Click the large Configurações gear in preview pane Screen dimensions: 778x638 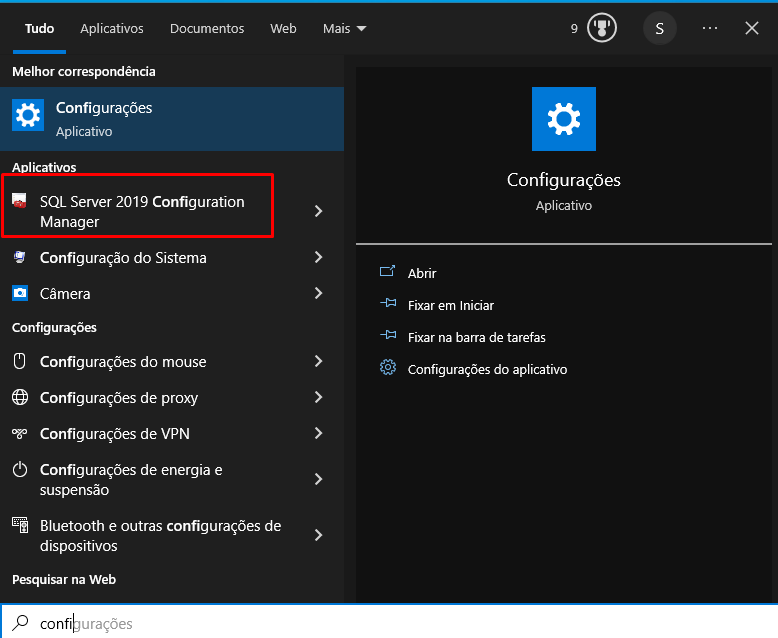click(564, 119)
